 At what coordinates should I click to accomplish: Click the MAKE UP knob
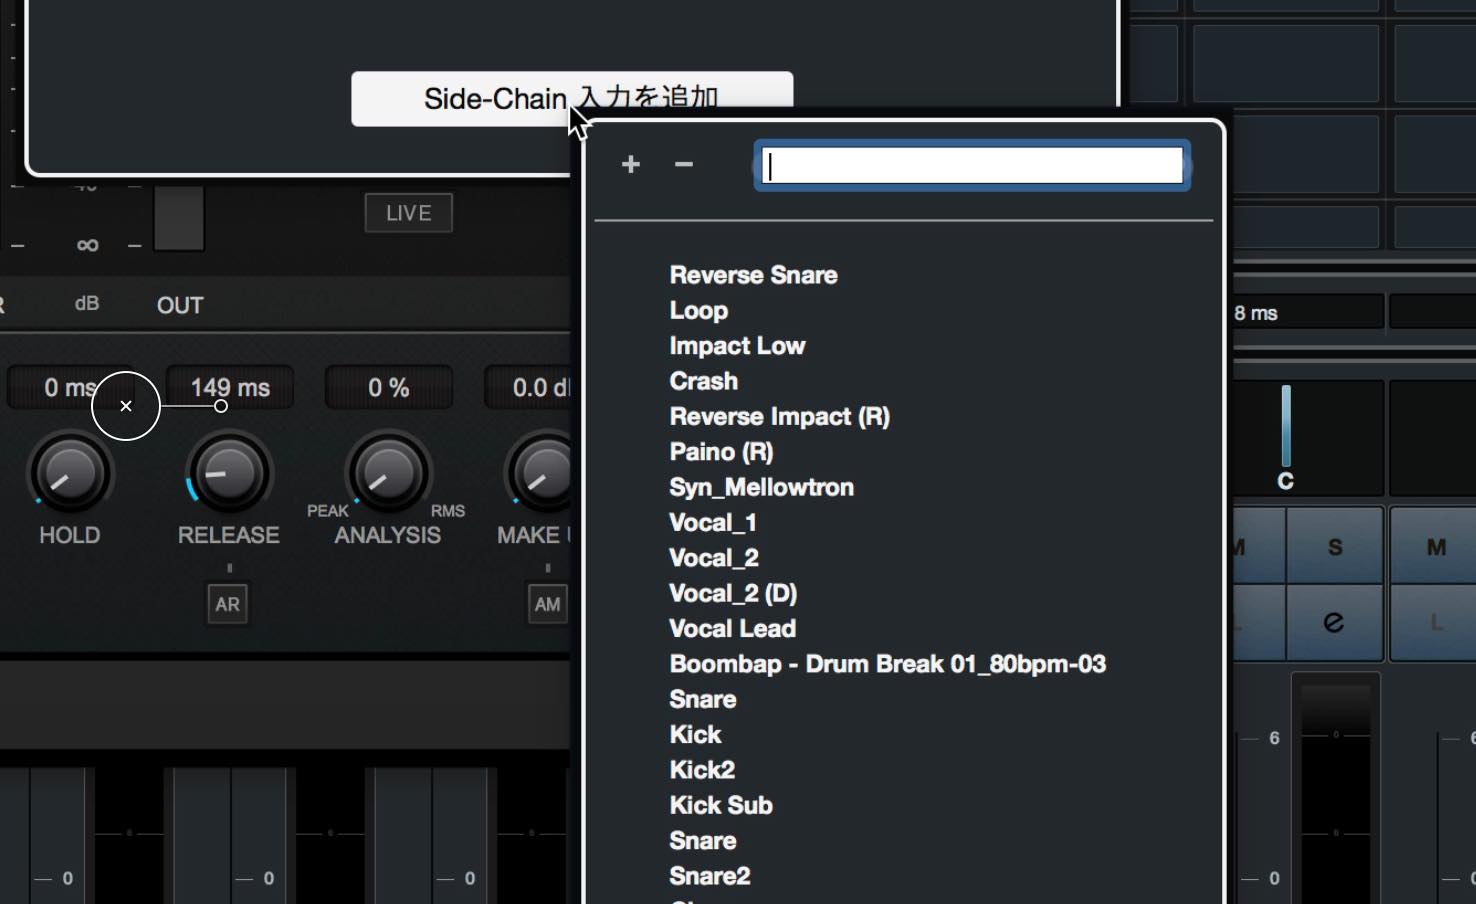pos(541,474)
